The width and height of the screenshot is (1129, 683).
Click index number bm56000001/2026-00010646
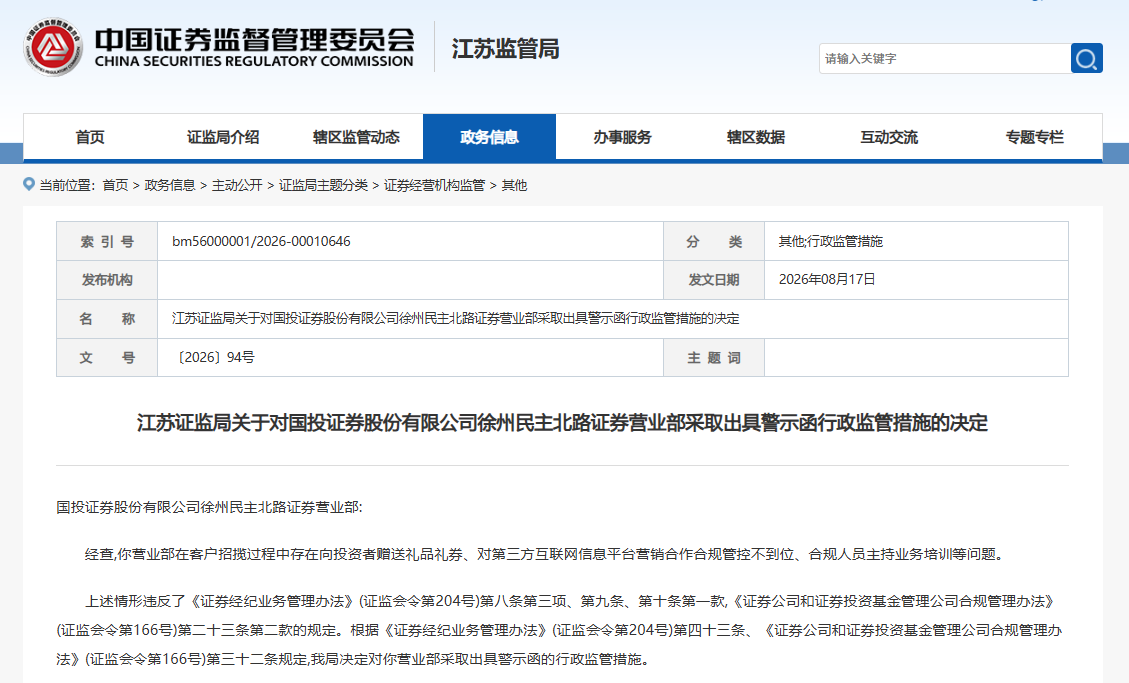[x=261, y=242]
